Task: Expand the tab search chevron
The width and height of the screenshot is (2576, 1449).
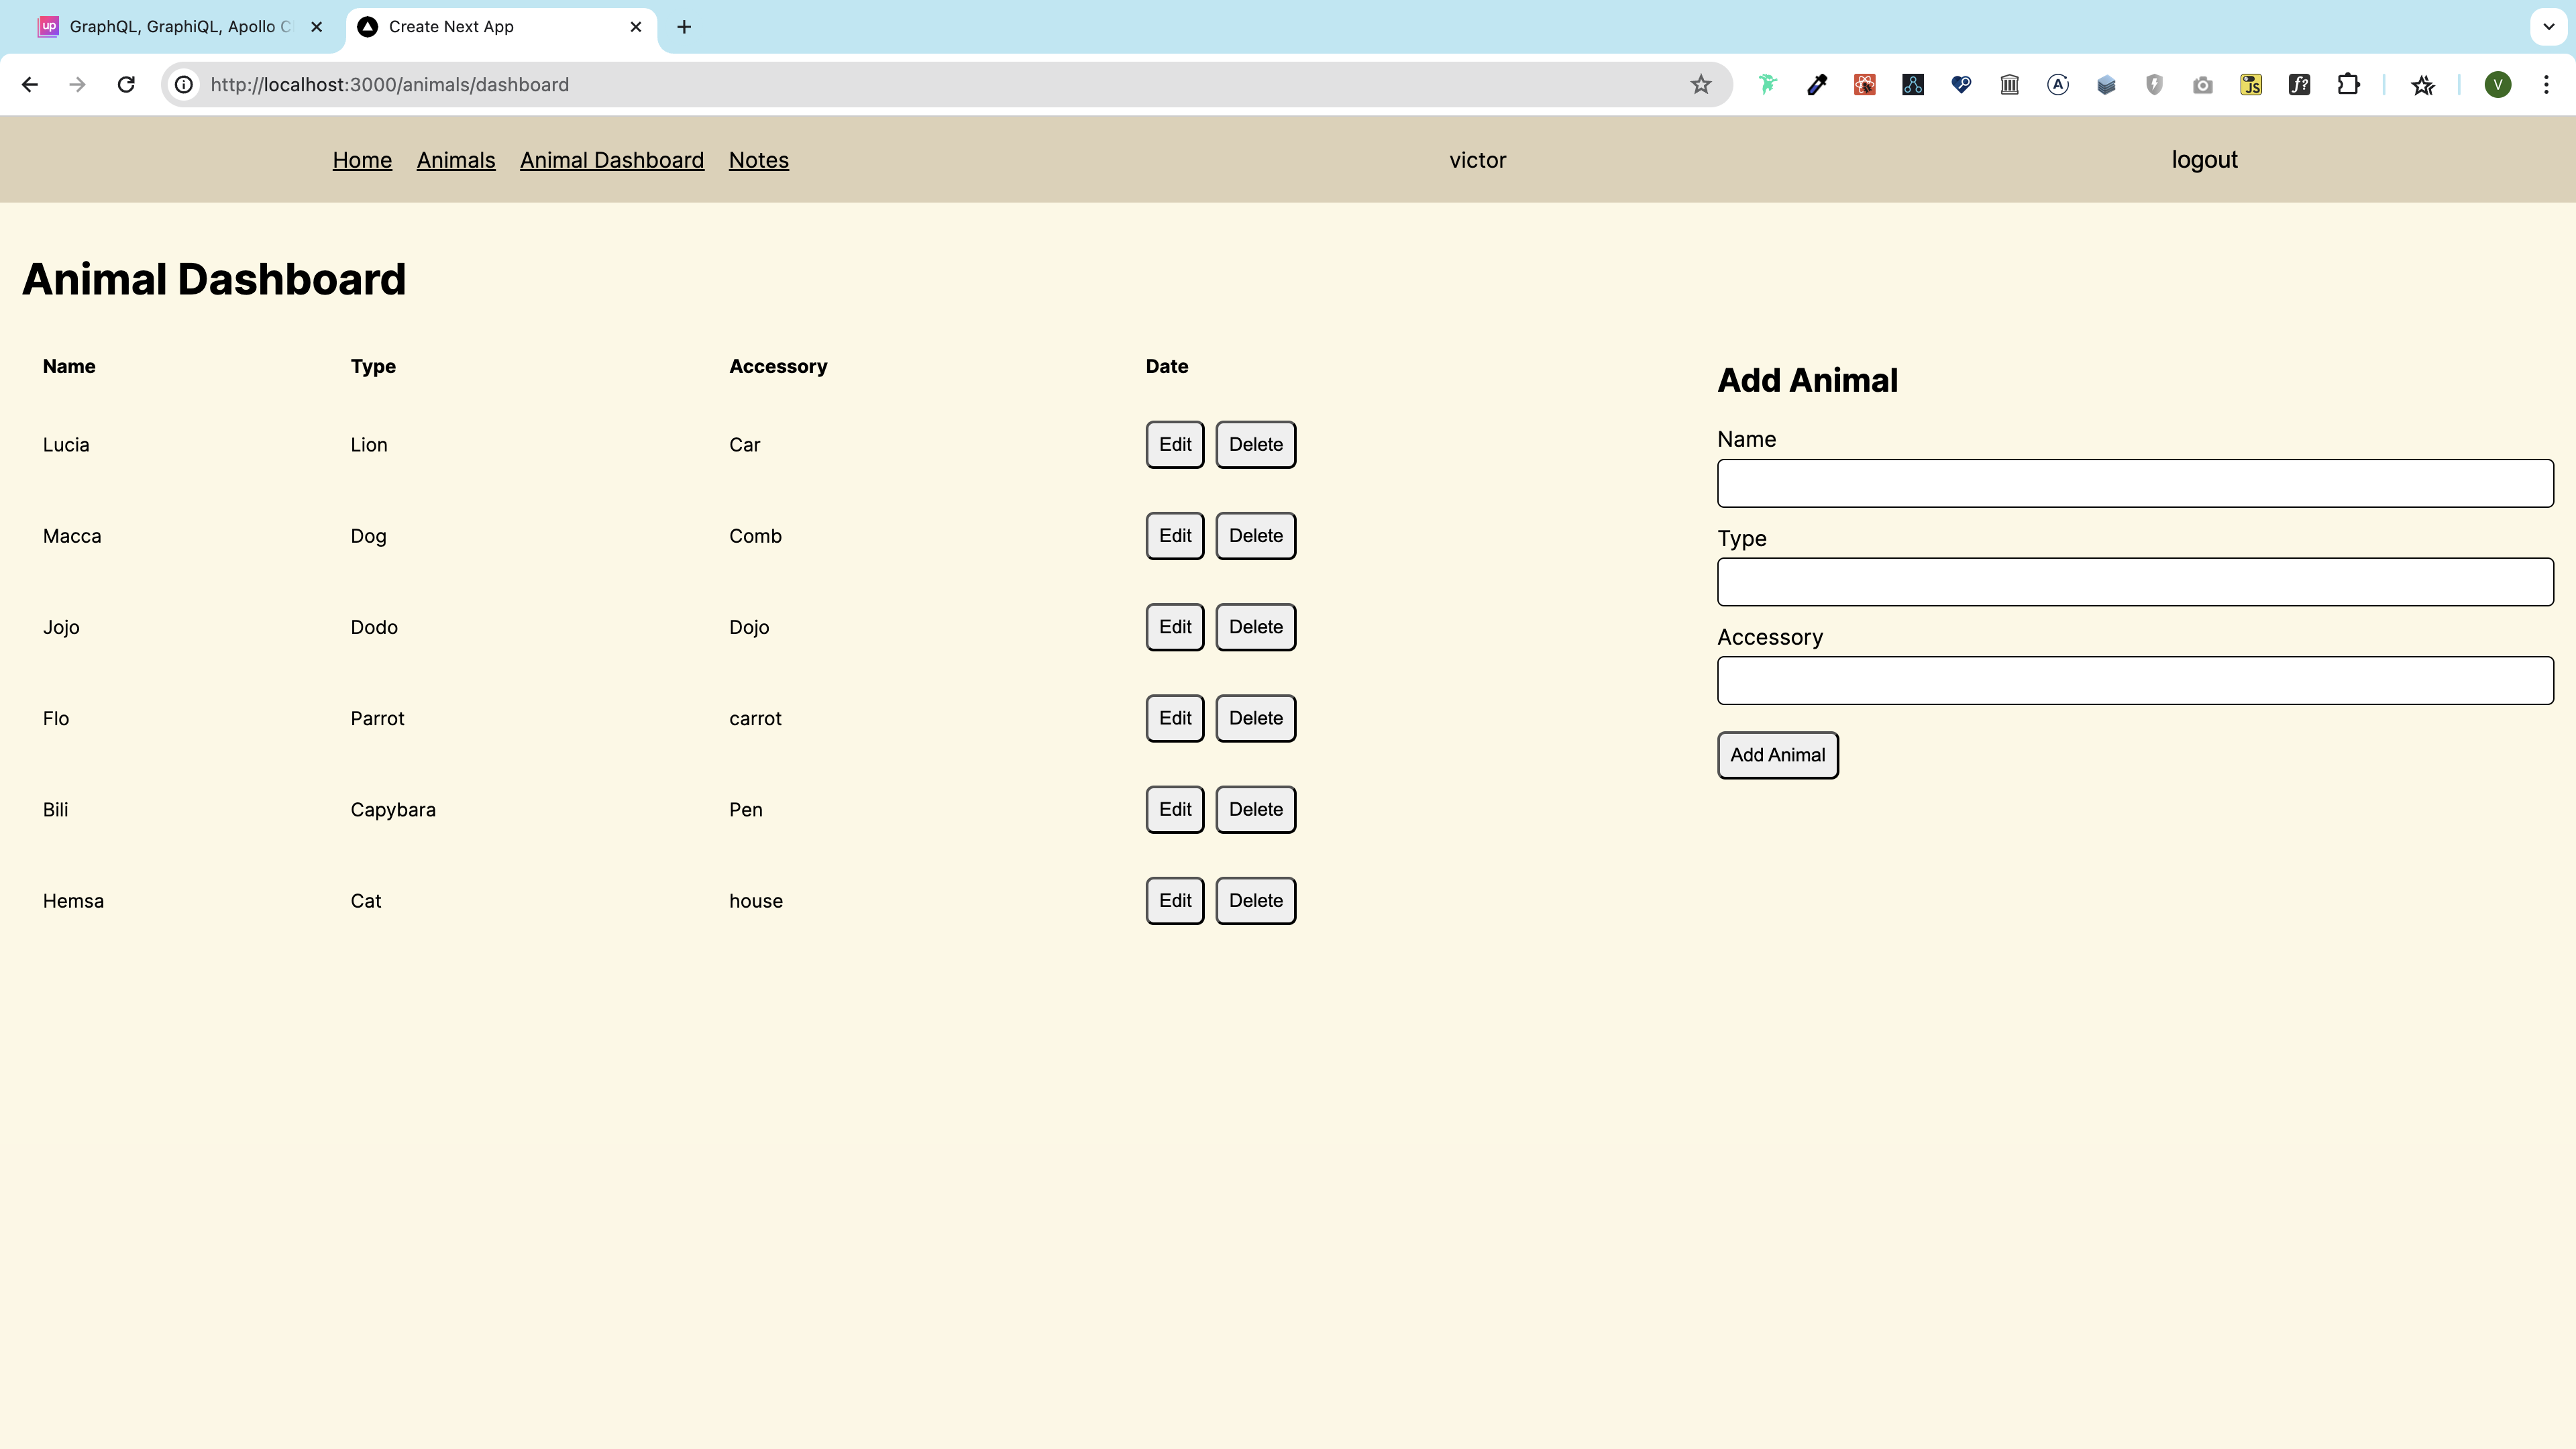Action: pos(2548,27)
